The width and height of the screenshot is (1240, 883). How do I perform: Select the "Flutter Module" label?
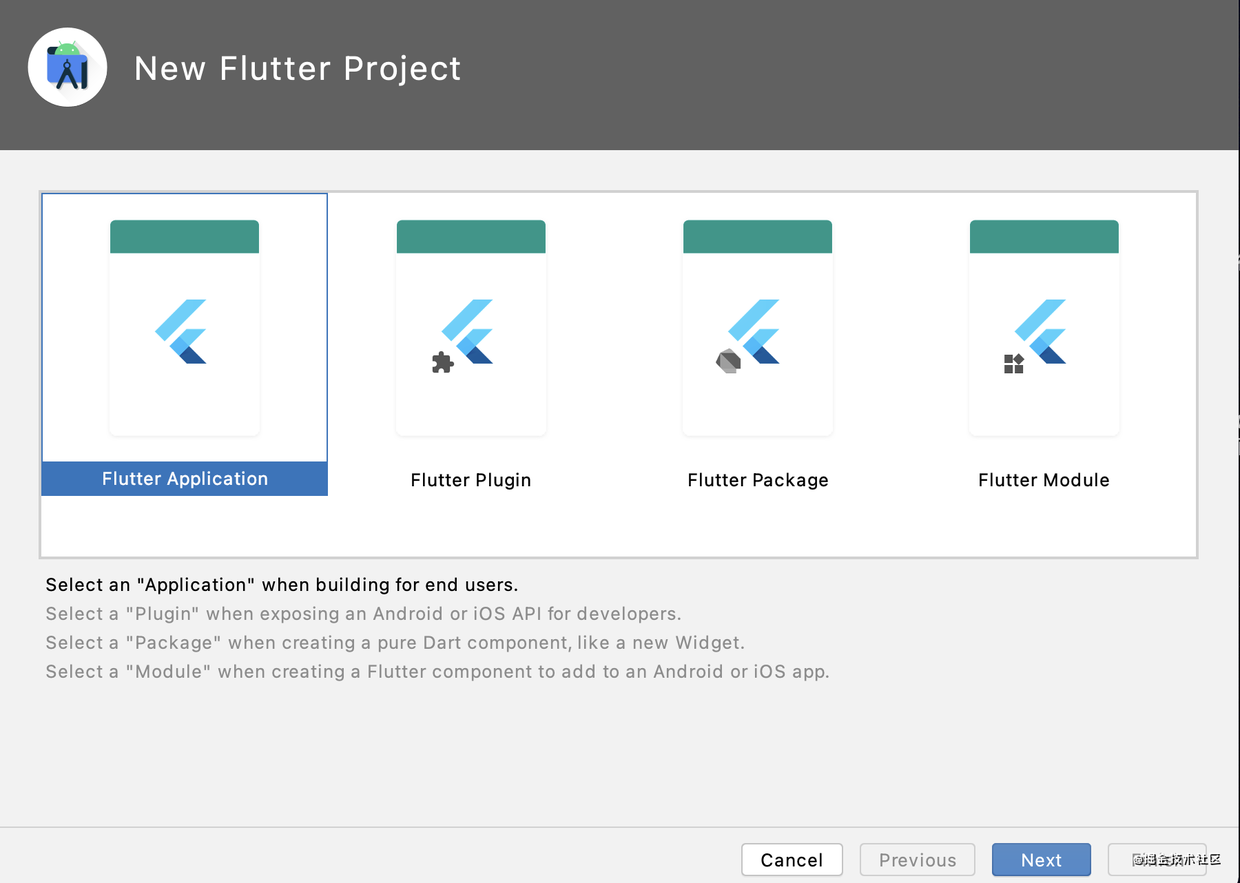click(x=1044, y=480)
